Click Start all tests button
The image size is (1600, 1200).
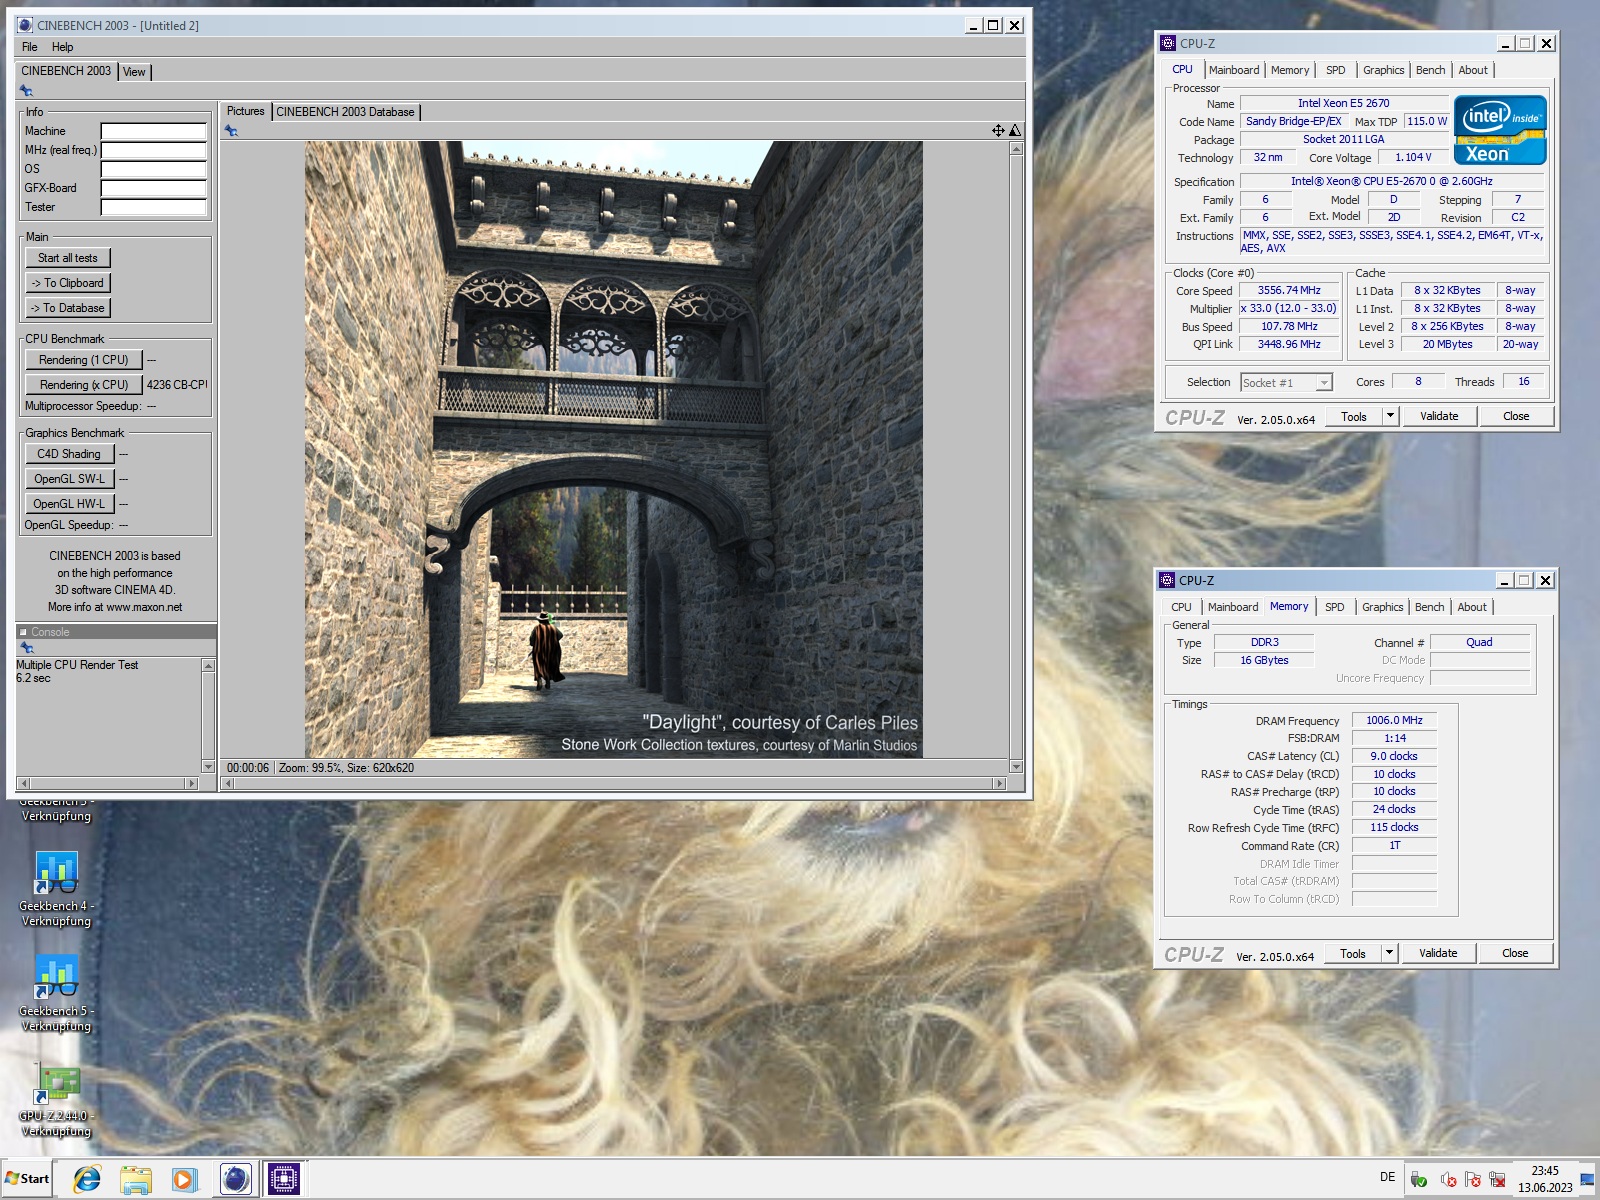[x=67, y=258]
